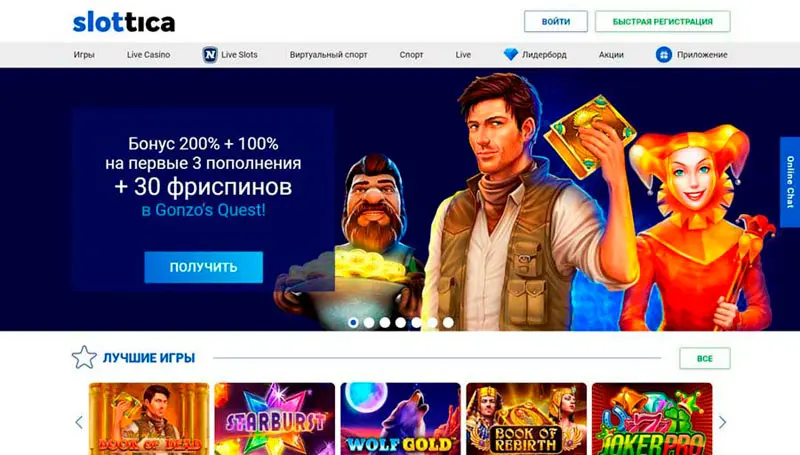
Task: Click the Novomatic Live Slots icon
Action: [x=210, y=55]
